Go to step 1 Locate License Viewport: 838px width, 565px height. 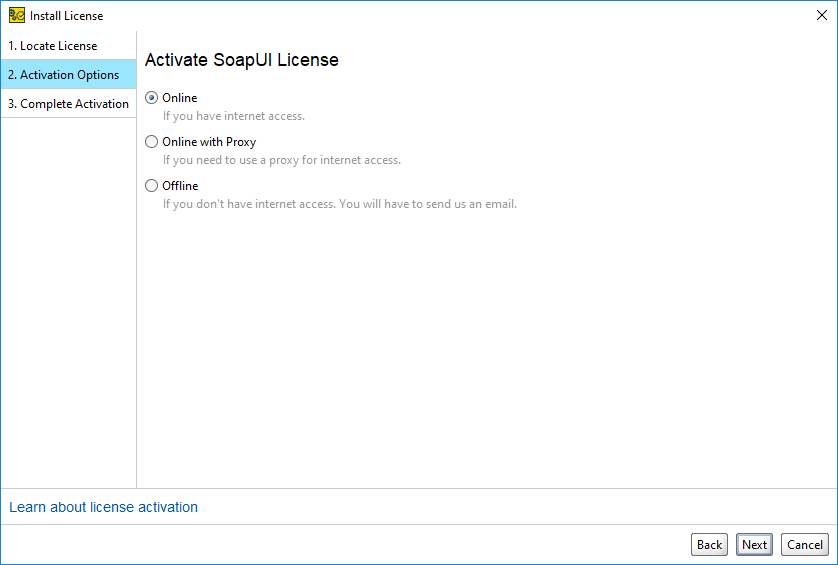click(68, 45)
